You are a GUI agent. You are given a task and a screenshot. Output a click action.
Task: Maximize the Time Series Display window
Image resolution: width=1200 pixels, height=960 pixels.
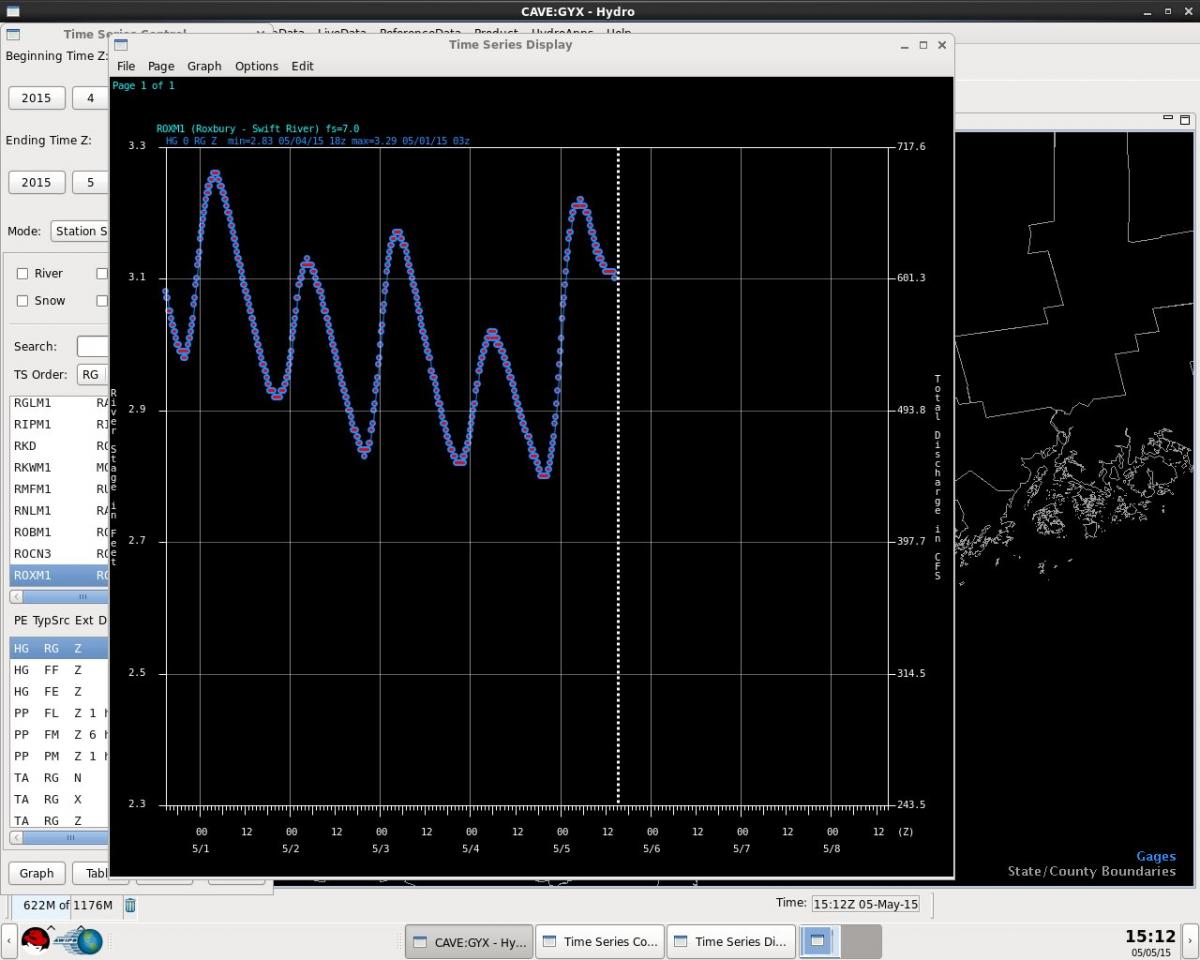[x=923, y=45]
